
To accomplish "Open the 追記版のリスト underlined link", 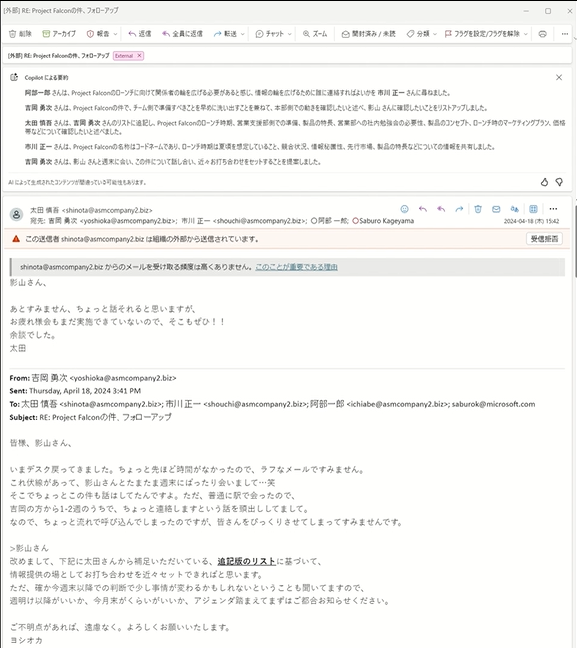I will point(246,561).
